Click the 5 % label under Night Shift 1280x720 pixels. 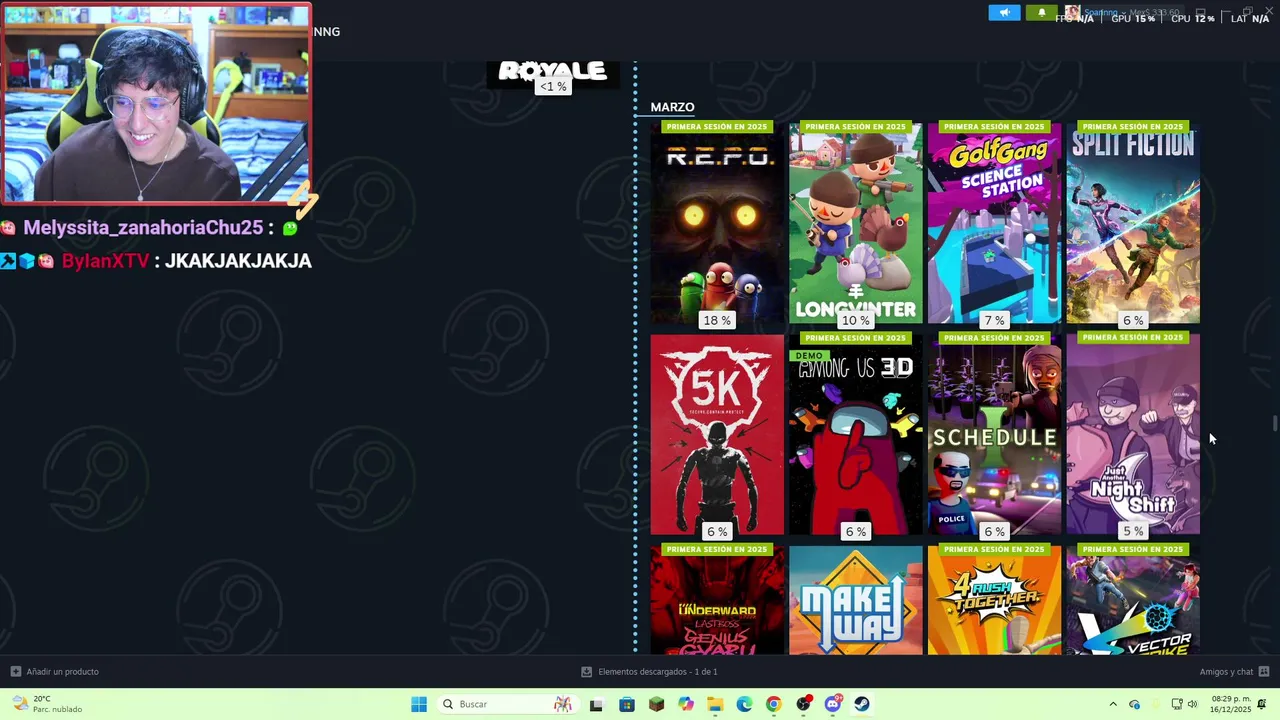(1133, 531)
